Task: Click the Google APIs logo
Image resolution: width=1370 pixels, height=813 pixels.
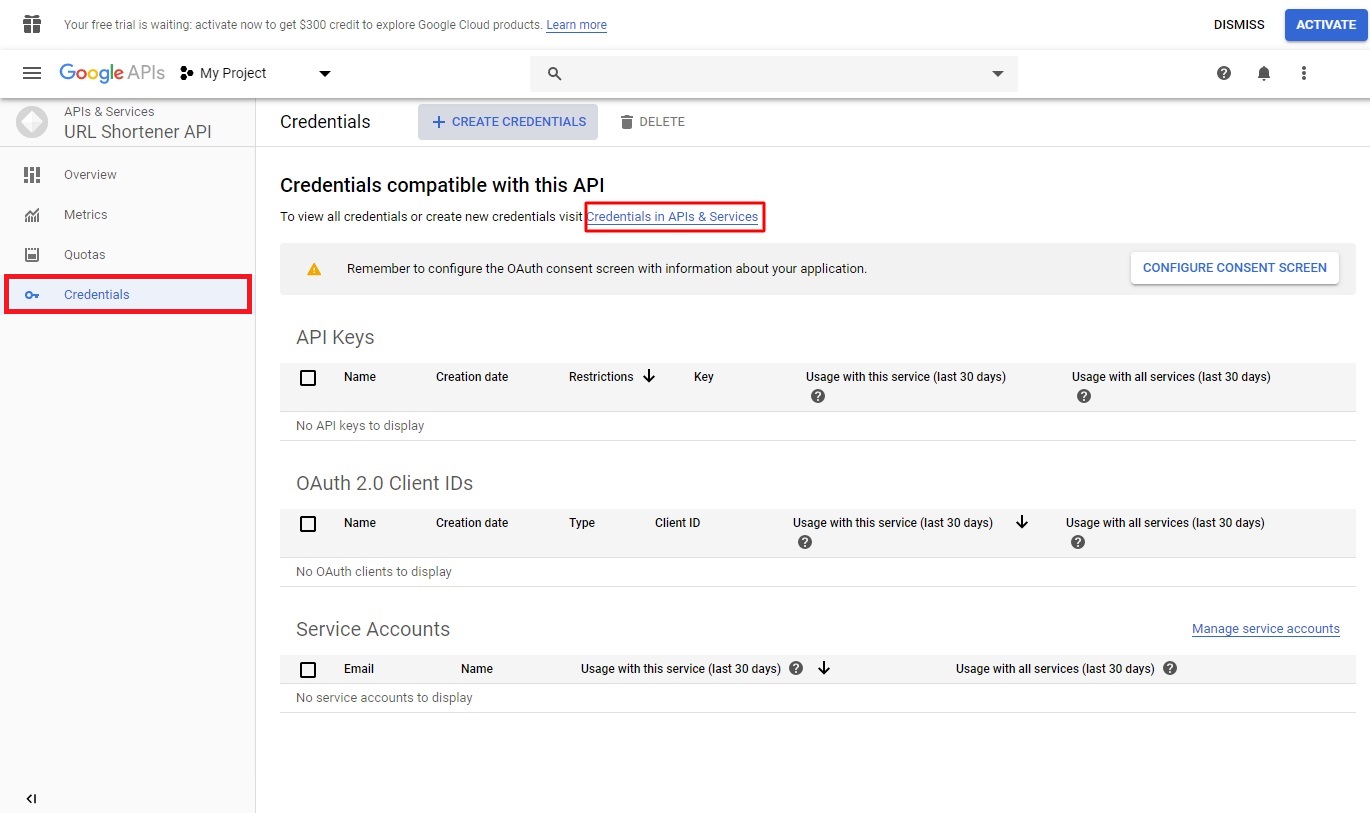Action: click(112, 73)
